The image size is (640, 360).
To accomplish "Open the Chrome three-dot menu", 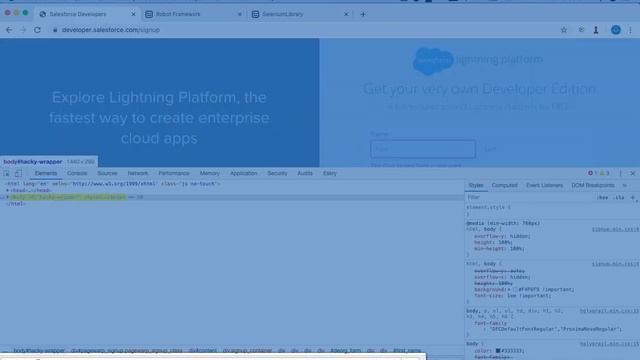I will click(x=630, y=30).
